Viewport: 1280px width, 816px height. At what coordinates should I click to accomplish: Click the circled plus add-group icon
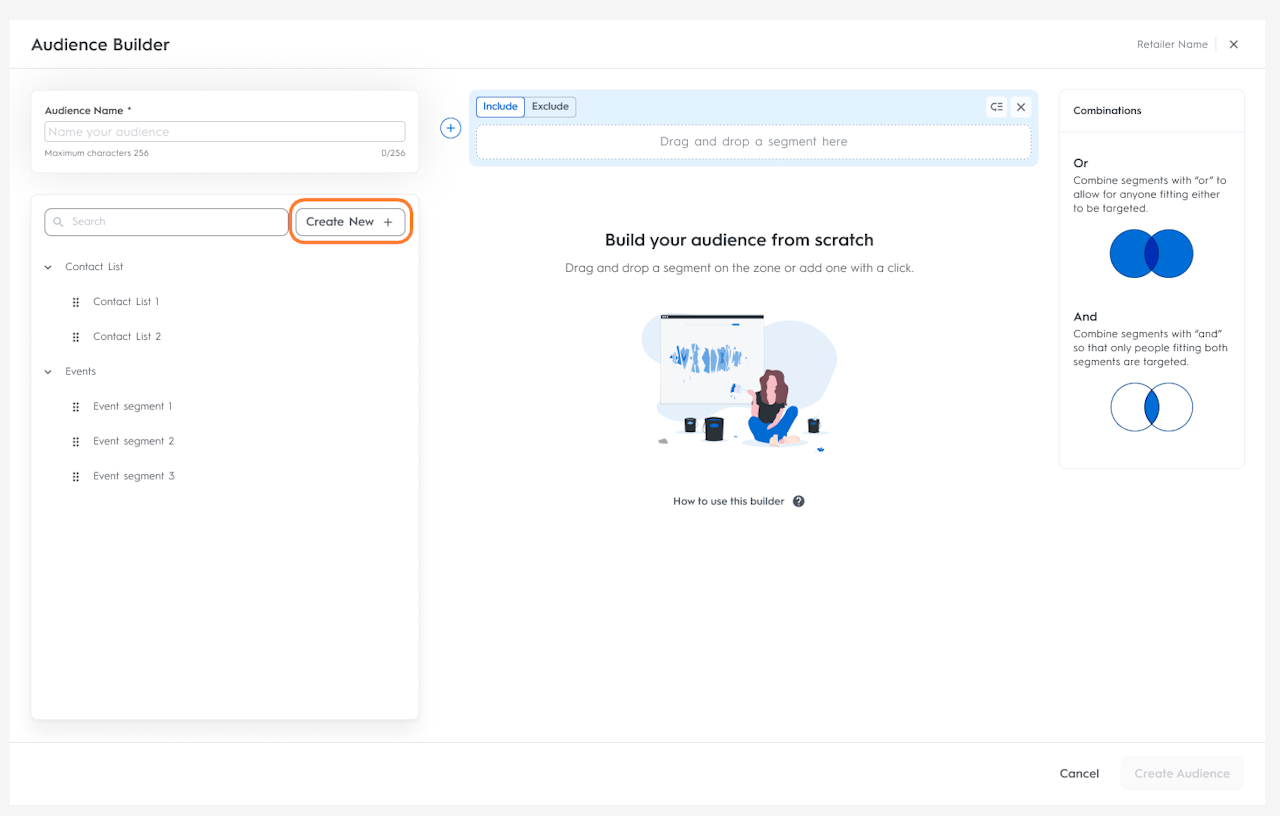(x=451, y=128)
